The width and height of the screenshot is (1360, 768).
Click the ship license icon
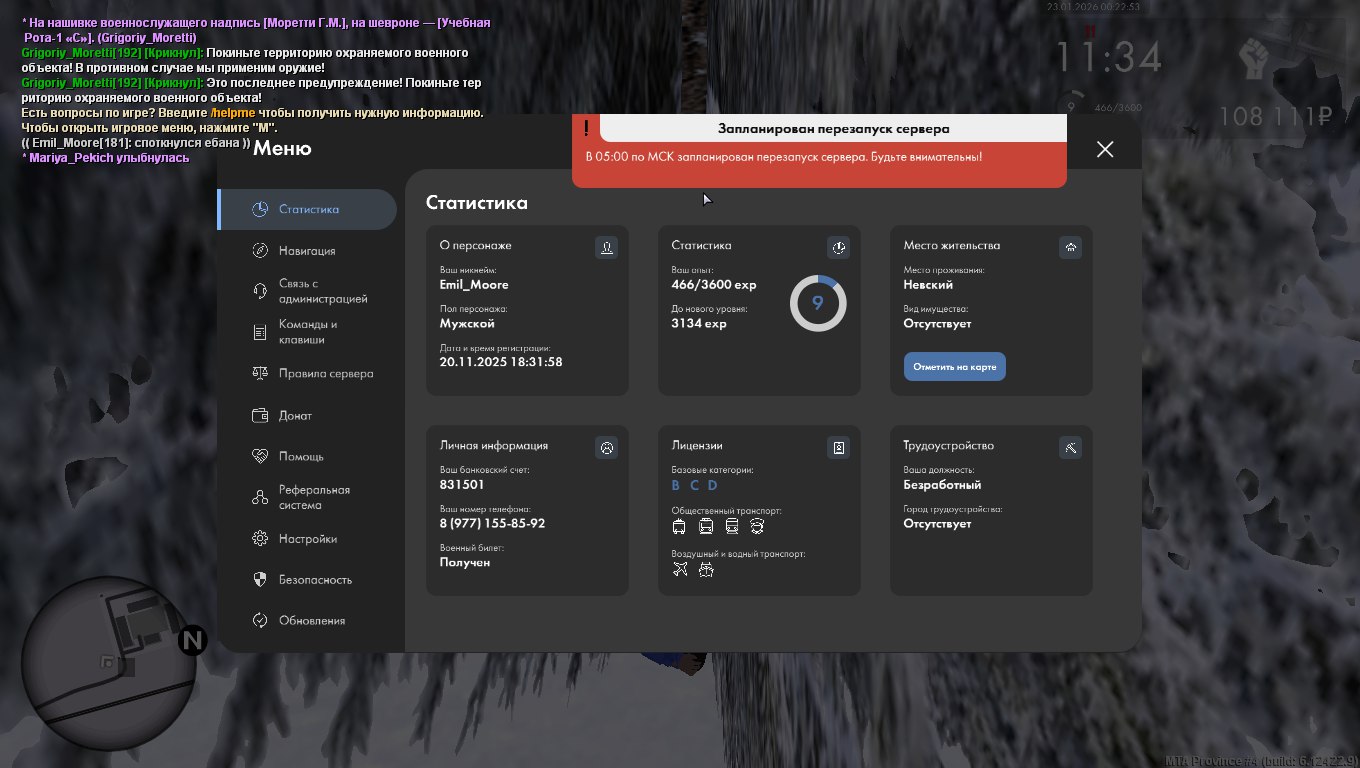click(706, 569)
